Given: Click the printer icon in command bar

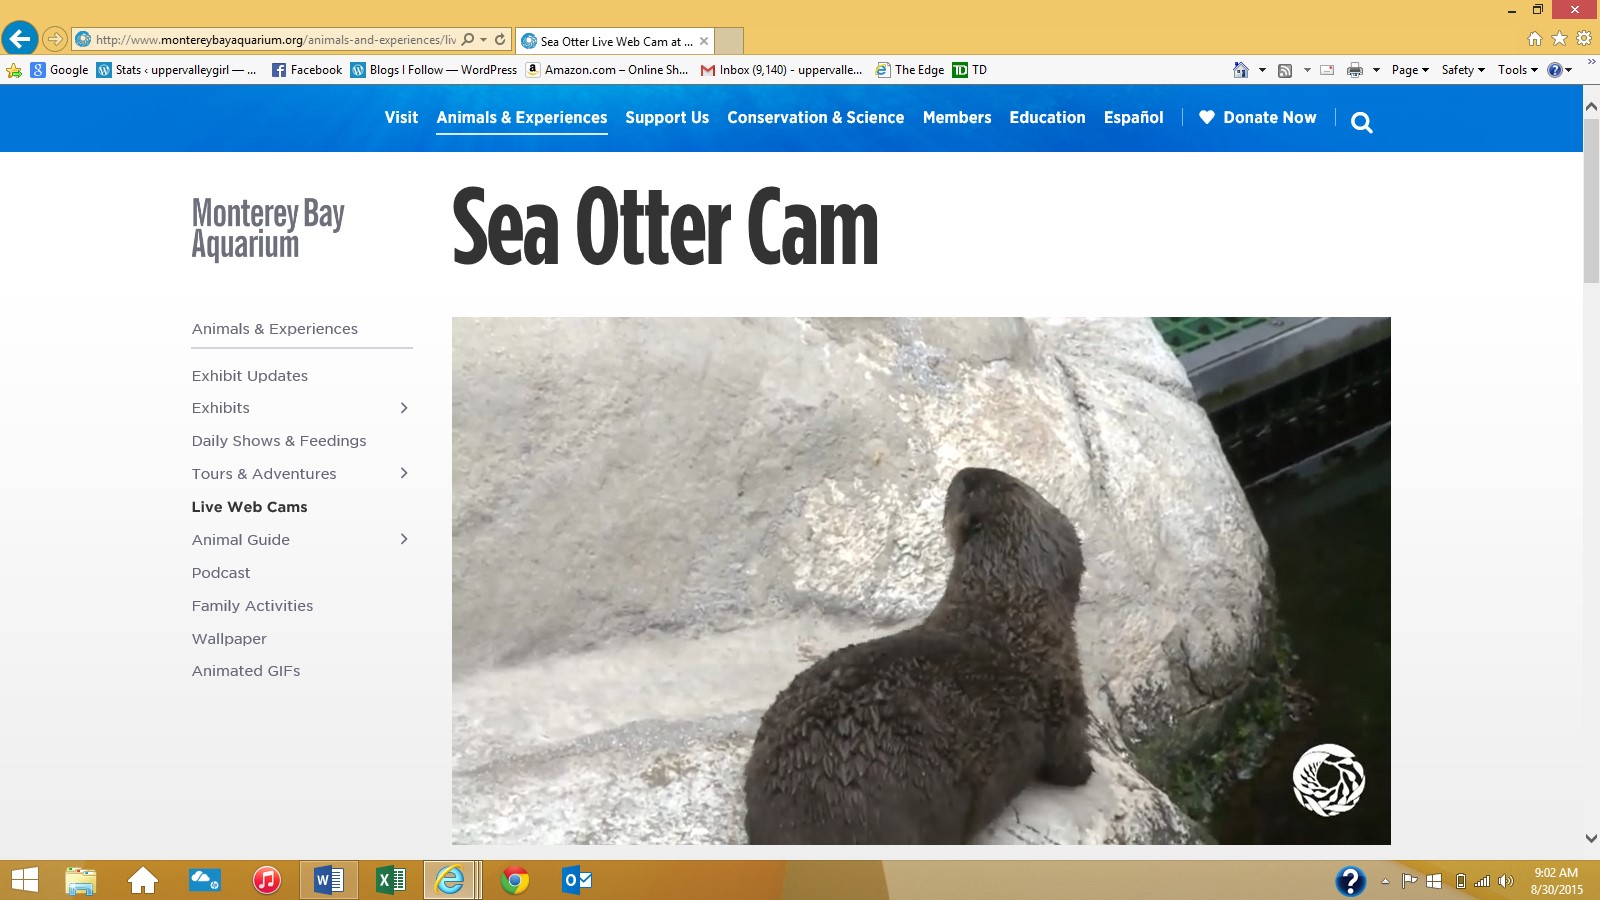Looking at the screenshot, I should click(x=1355, y=70).
